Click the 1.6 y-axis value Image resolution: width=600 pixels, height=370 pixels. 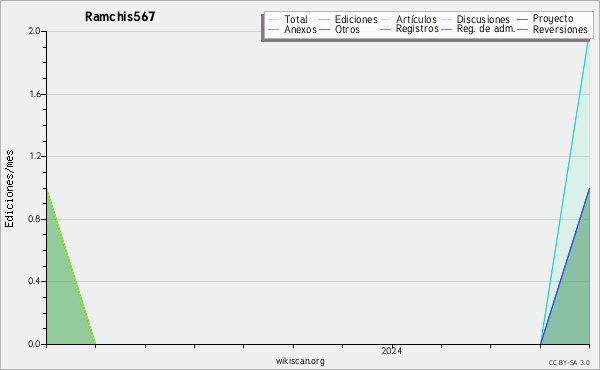pyautogui.click(x=35, y=94)
